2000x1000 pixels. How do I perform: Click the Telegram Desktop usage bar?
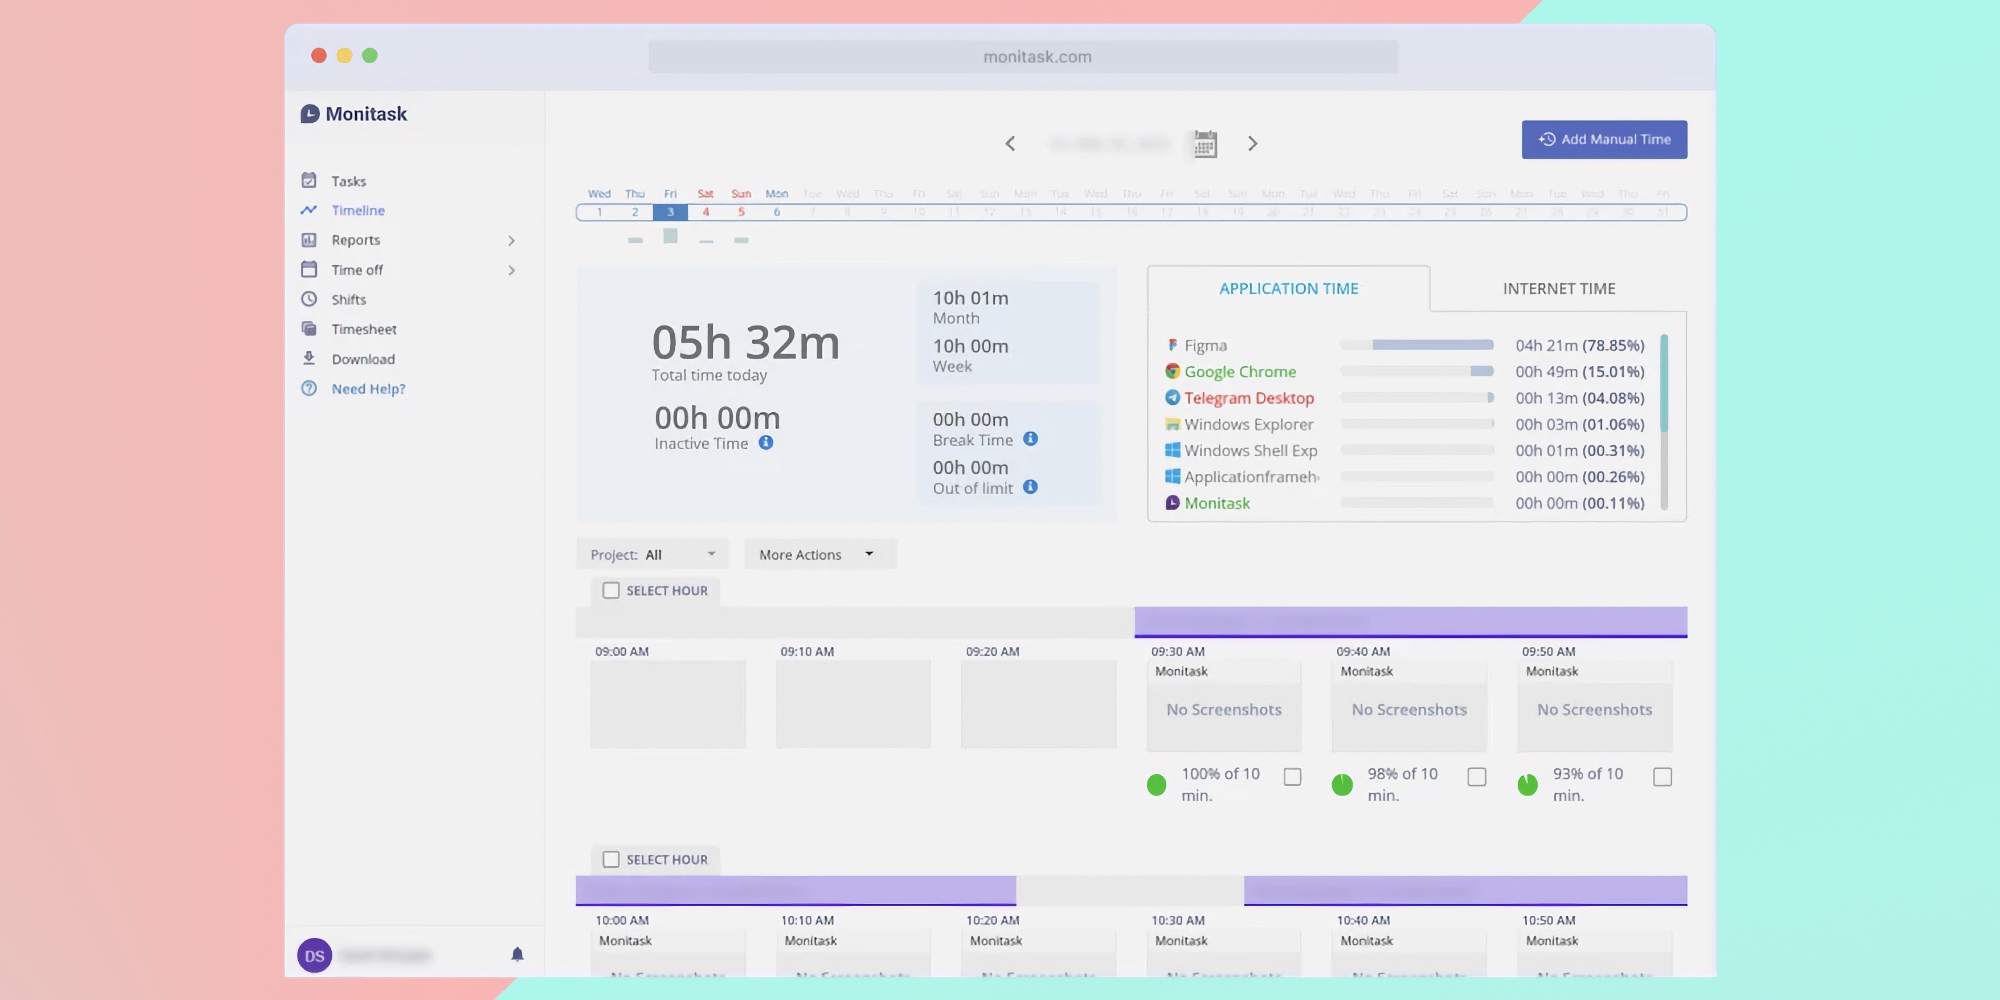point(1417,397)
